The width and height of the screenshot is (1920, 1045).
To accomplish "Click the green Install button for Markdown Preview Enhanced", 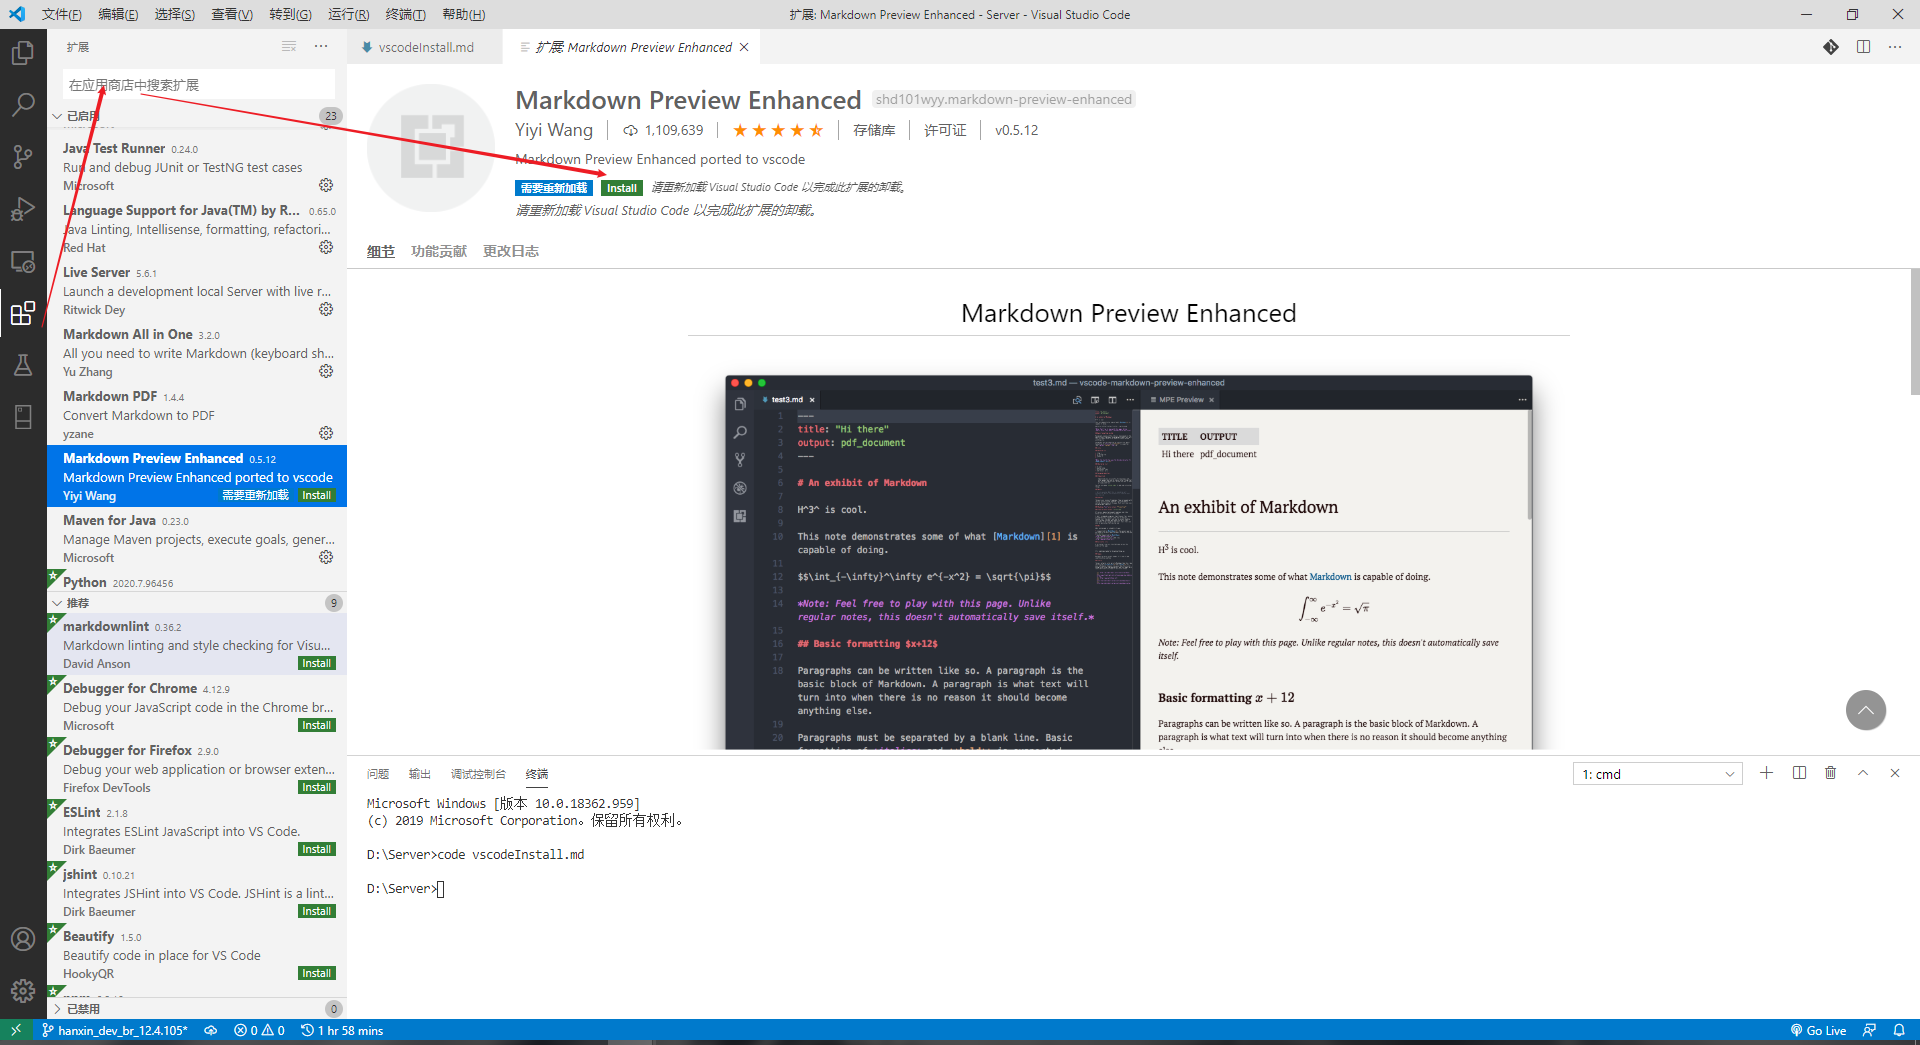I will (621, 188).
